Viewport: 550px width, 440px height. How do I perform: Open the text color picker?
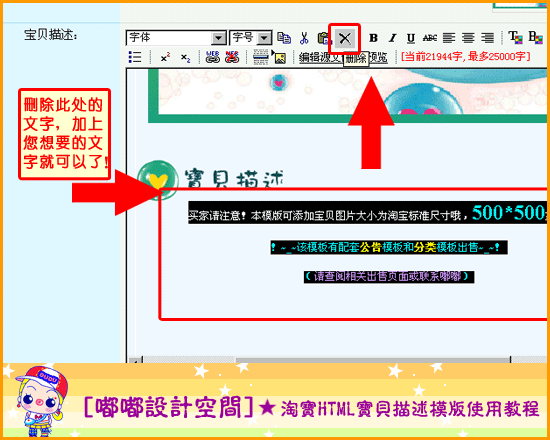tap(515, 37)
